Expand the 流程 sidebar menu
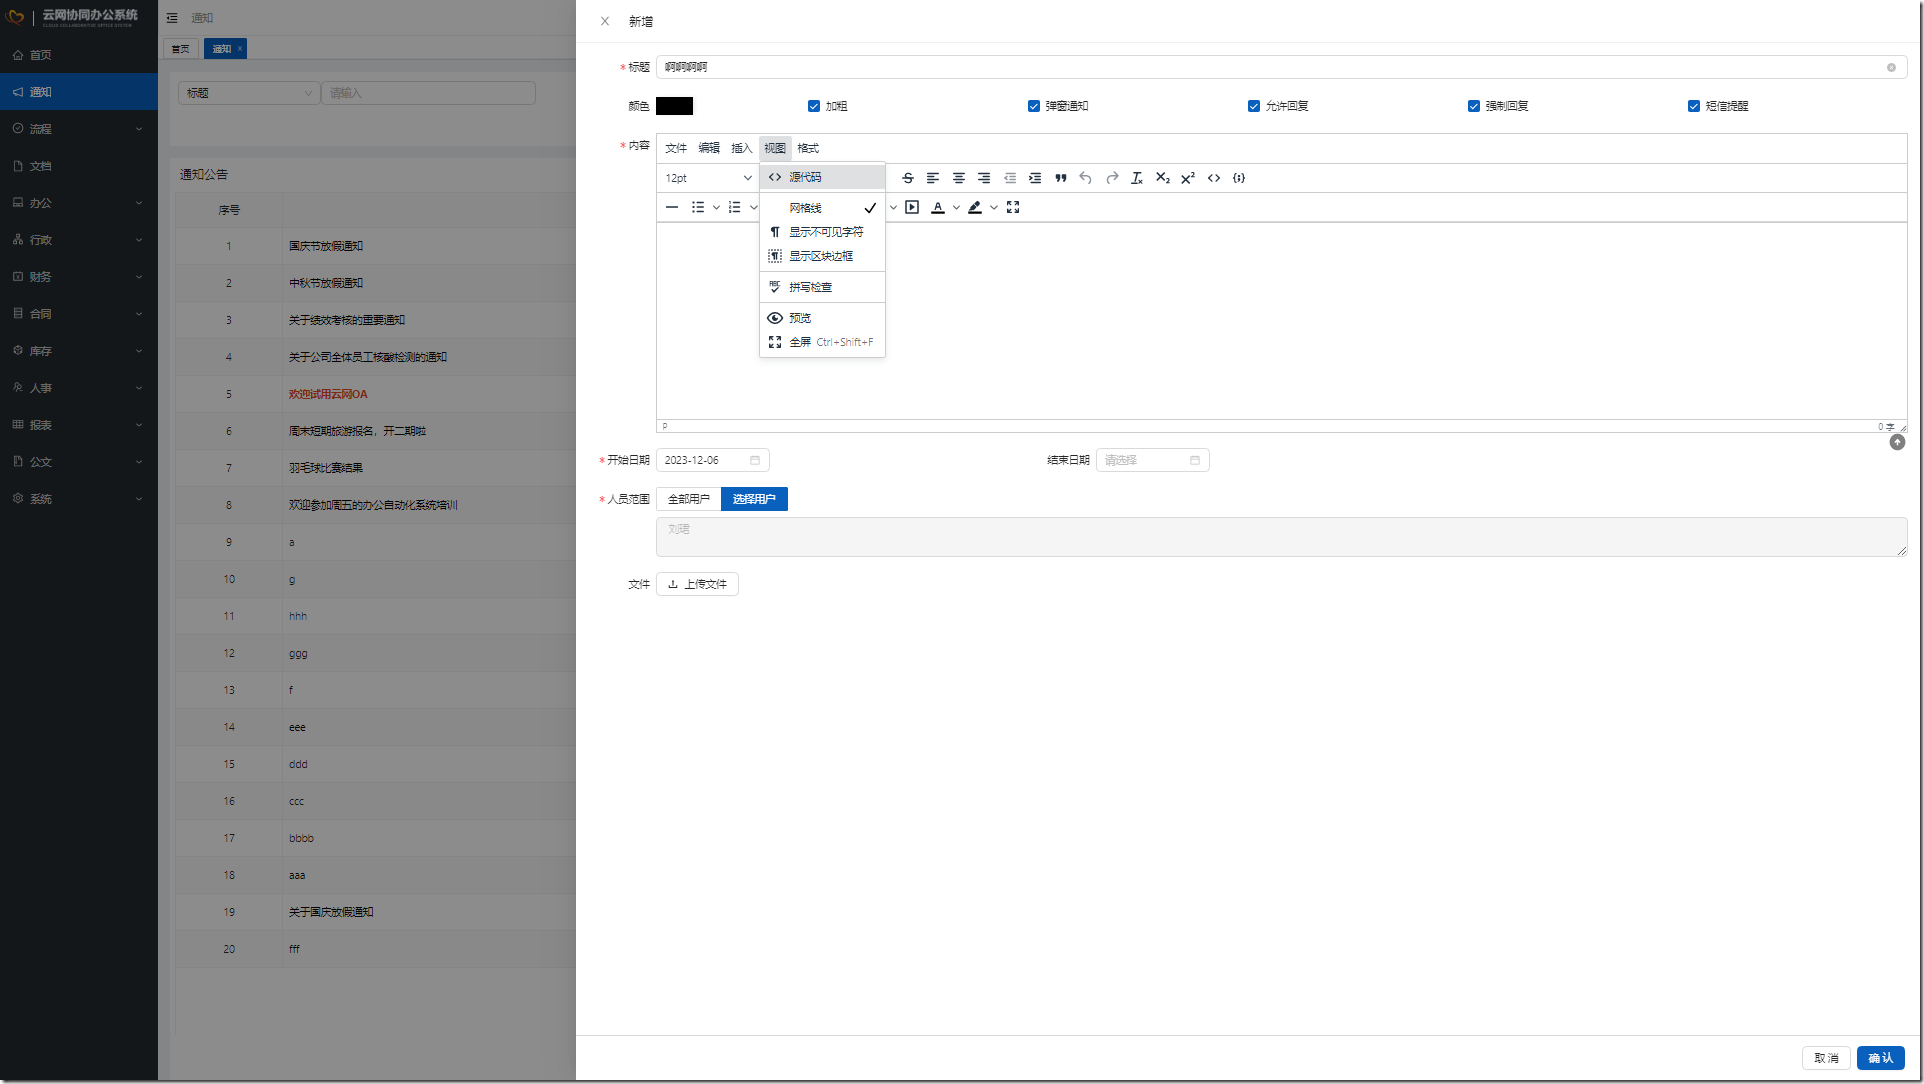Viewport: 1924px width, 1084px height. [x=79, y=129]
